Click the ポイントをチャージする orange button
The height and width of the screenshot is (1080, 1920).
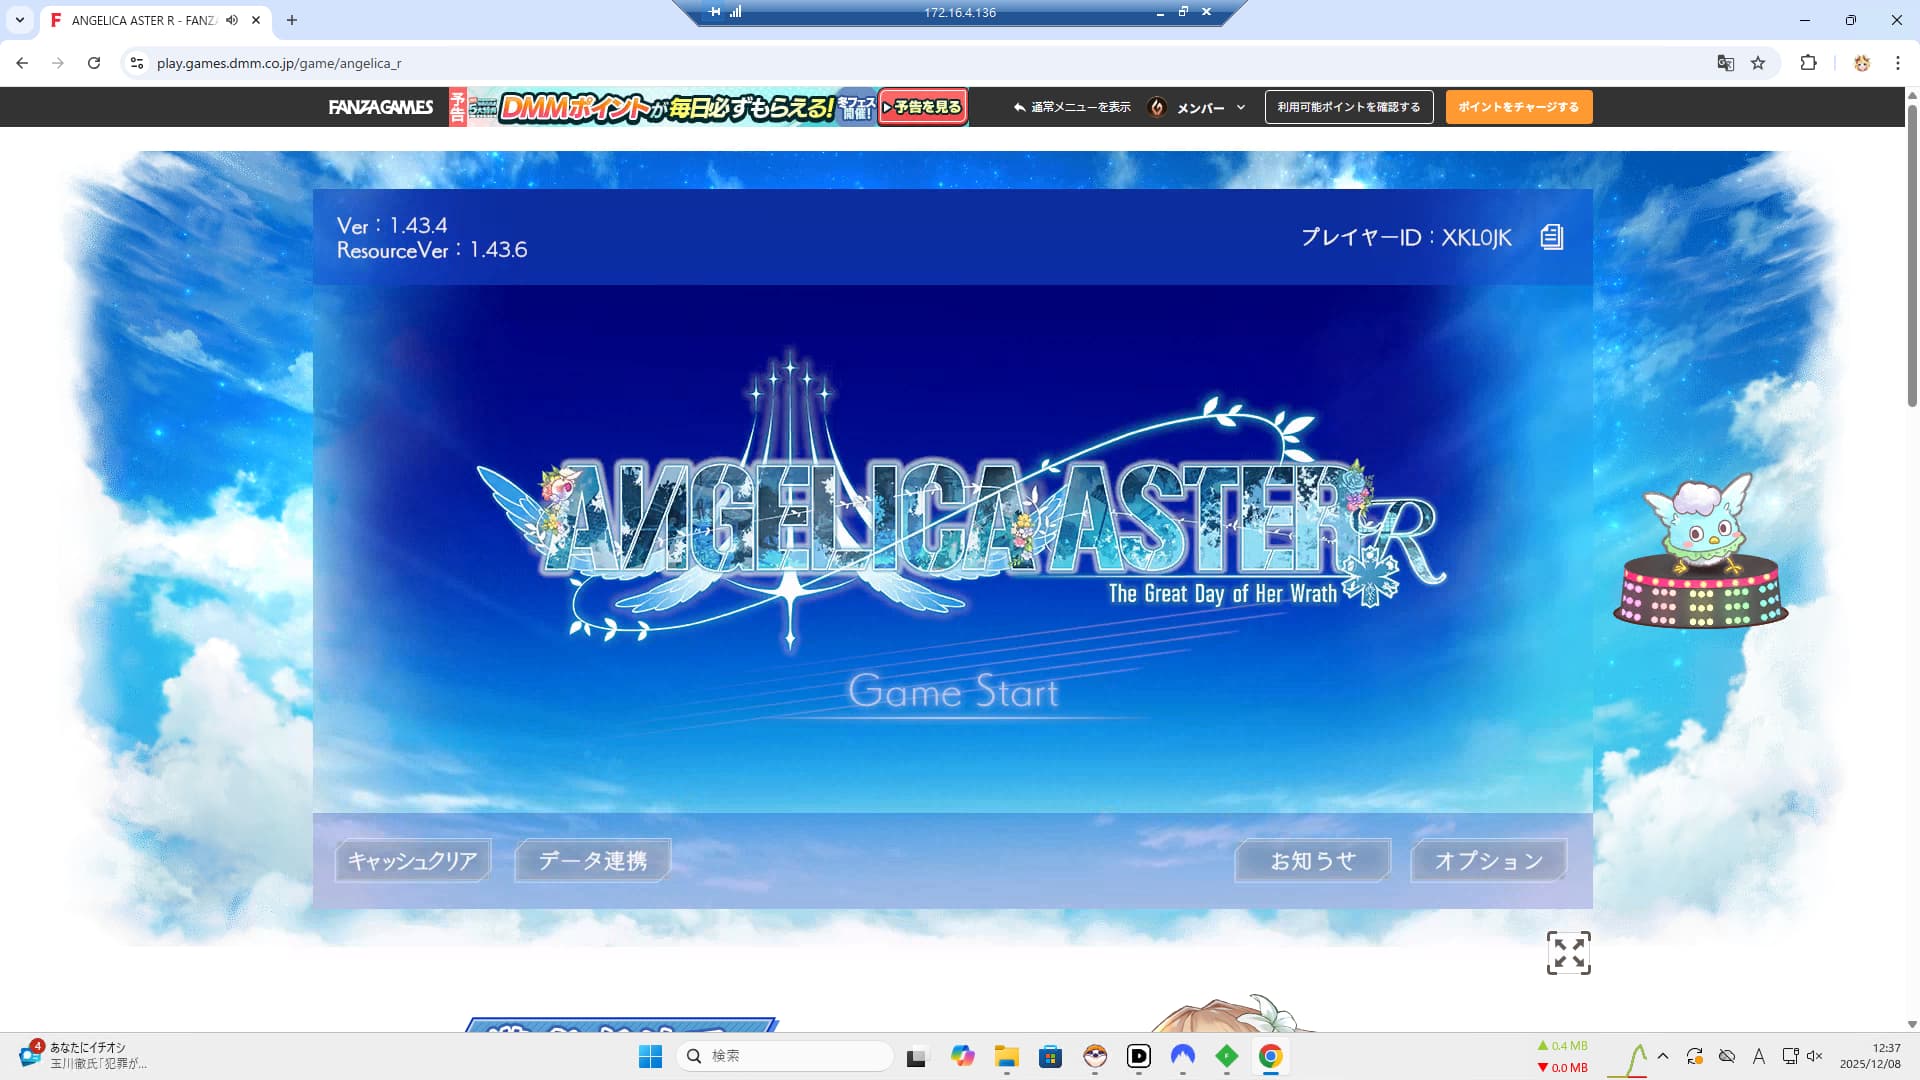pos(1518,107)
